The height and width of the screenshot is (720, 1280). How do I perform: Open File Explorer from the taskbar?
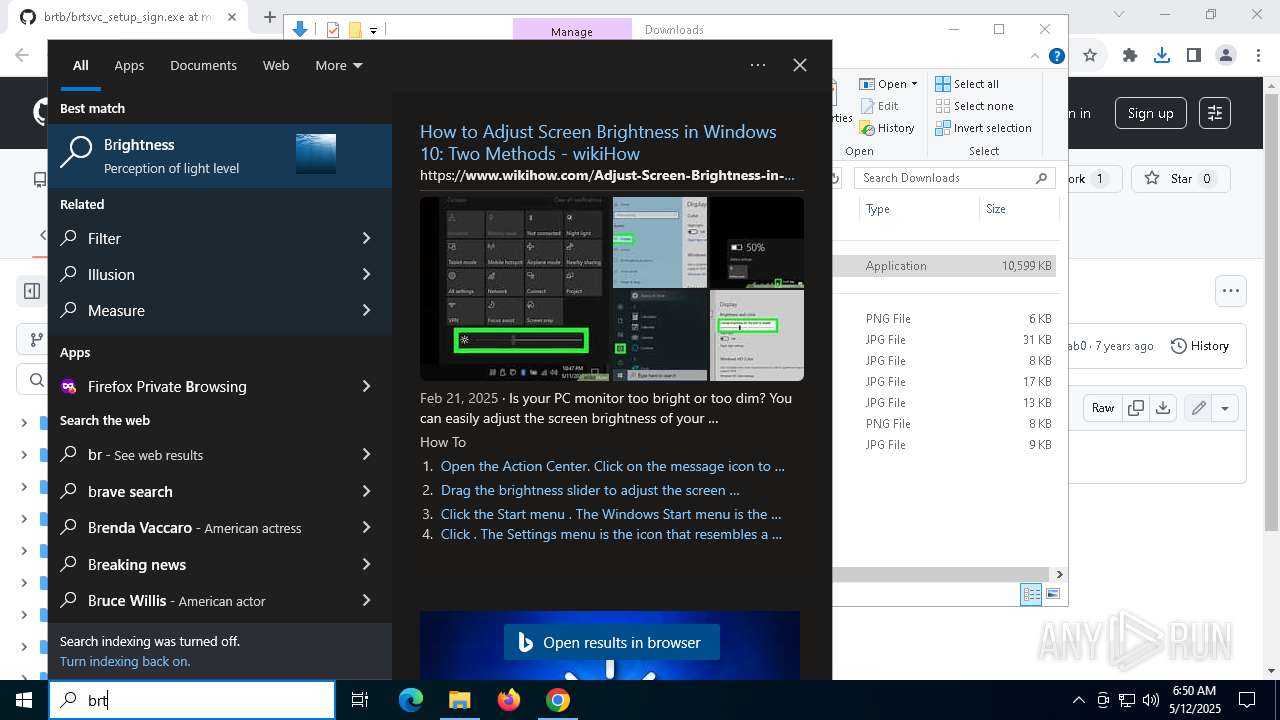point(459,700)
